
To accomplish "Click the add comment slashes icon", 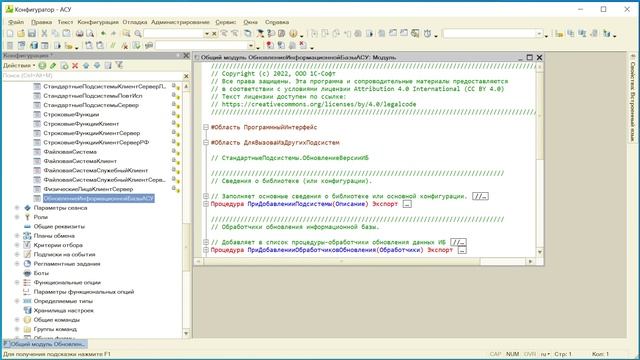I will click(113, 45).
